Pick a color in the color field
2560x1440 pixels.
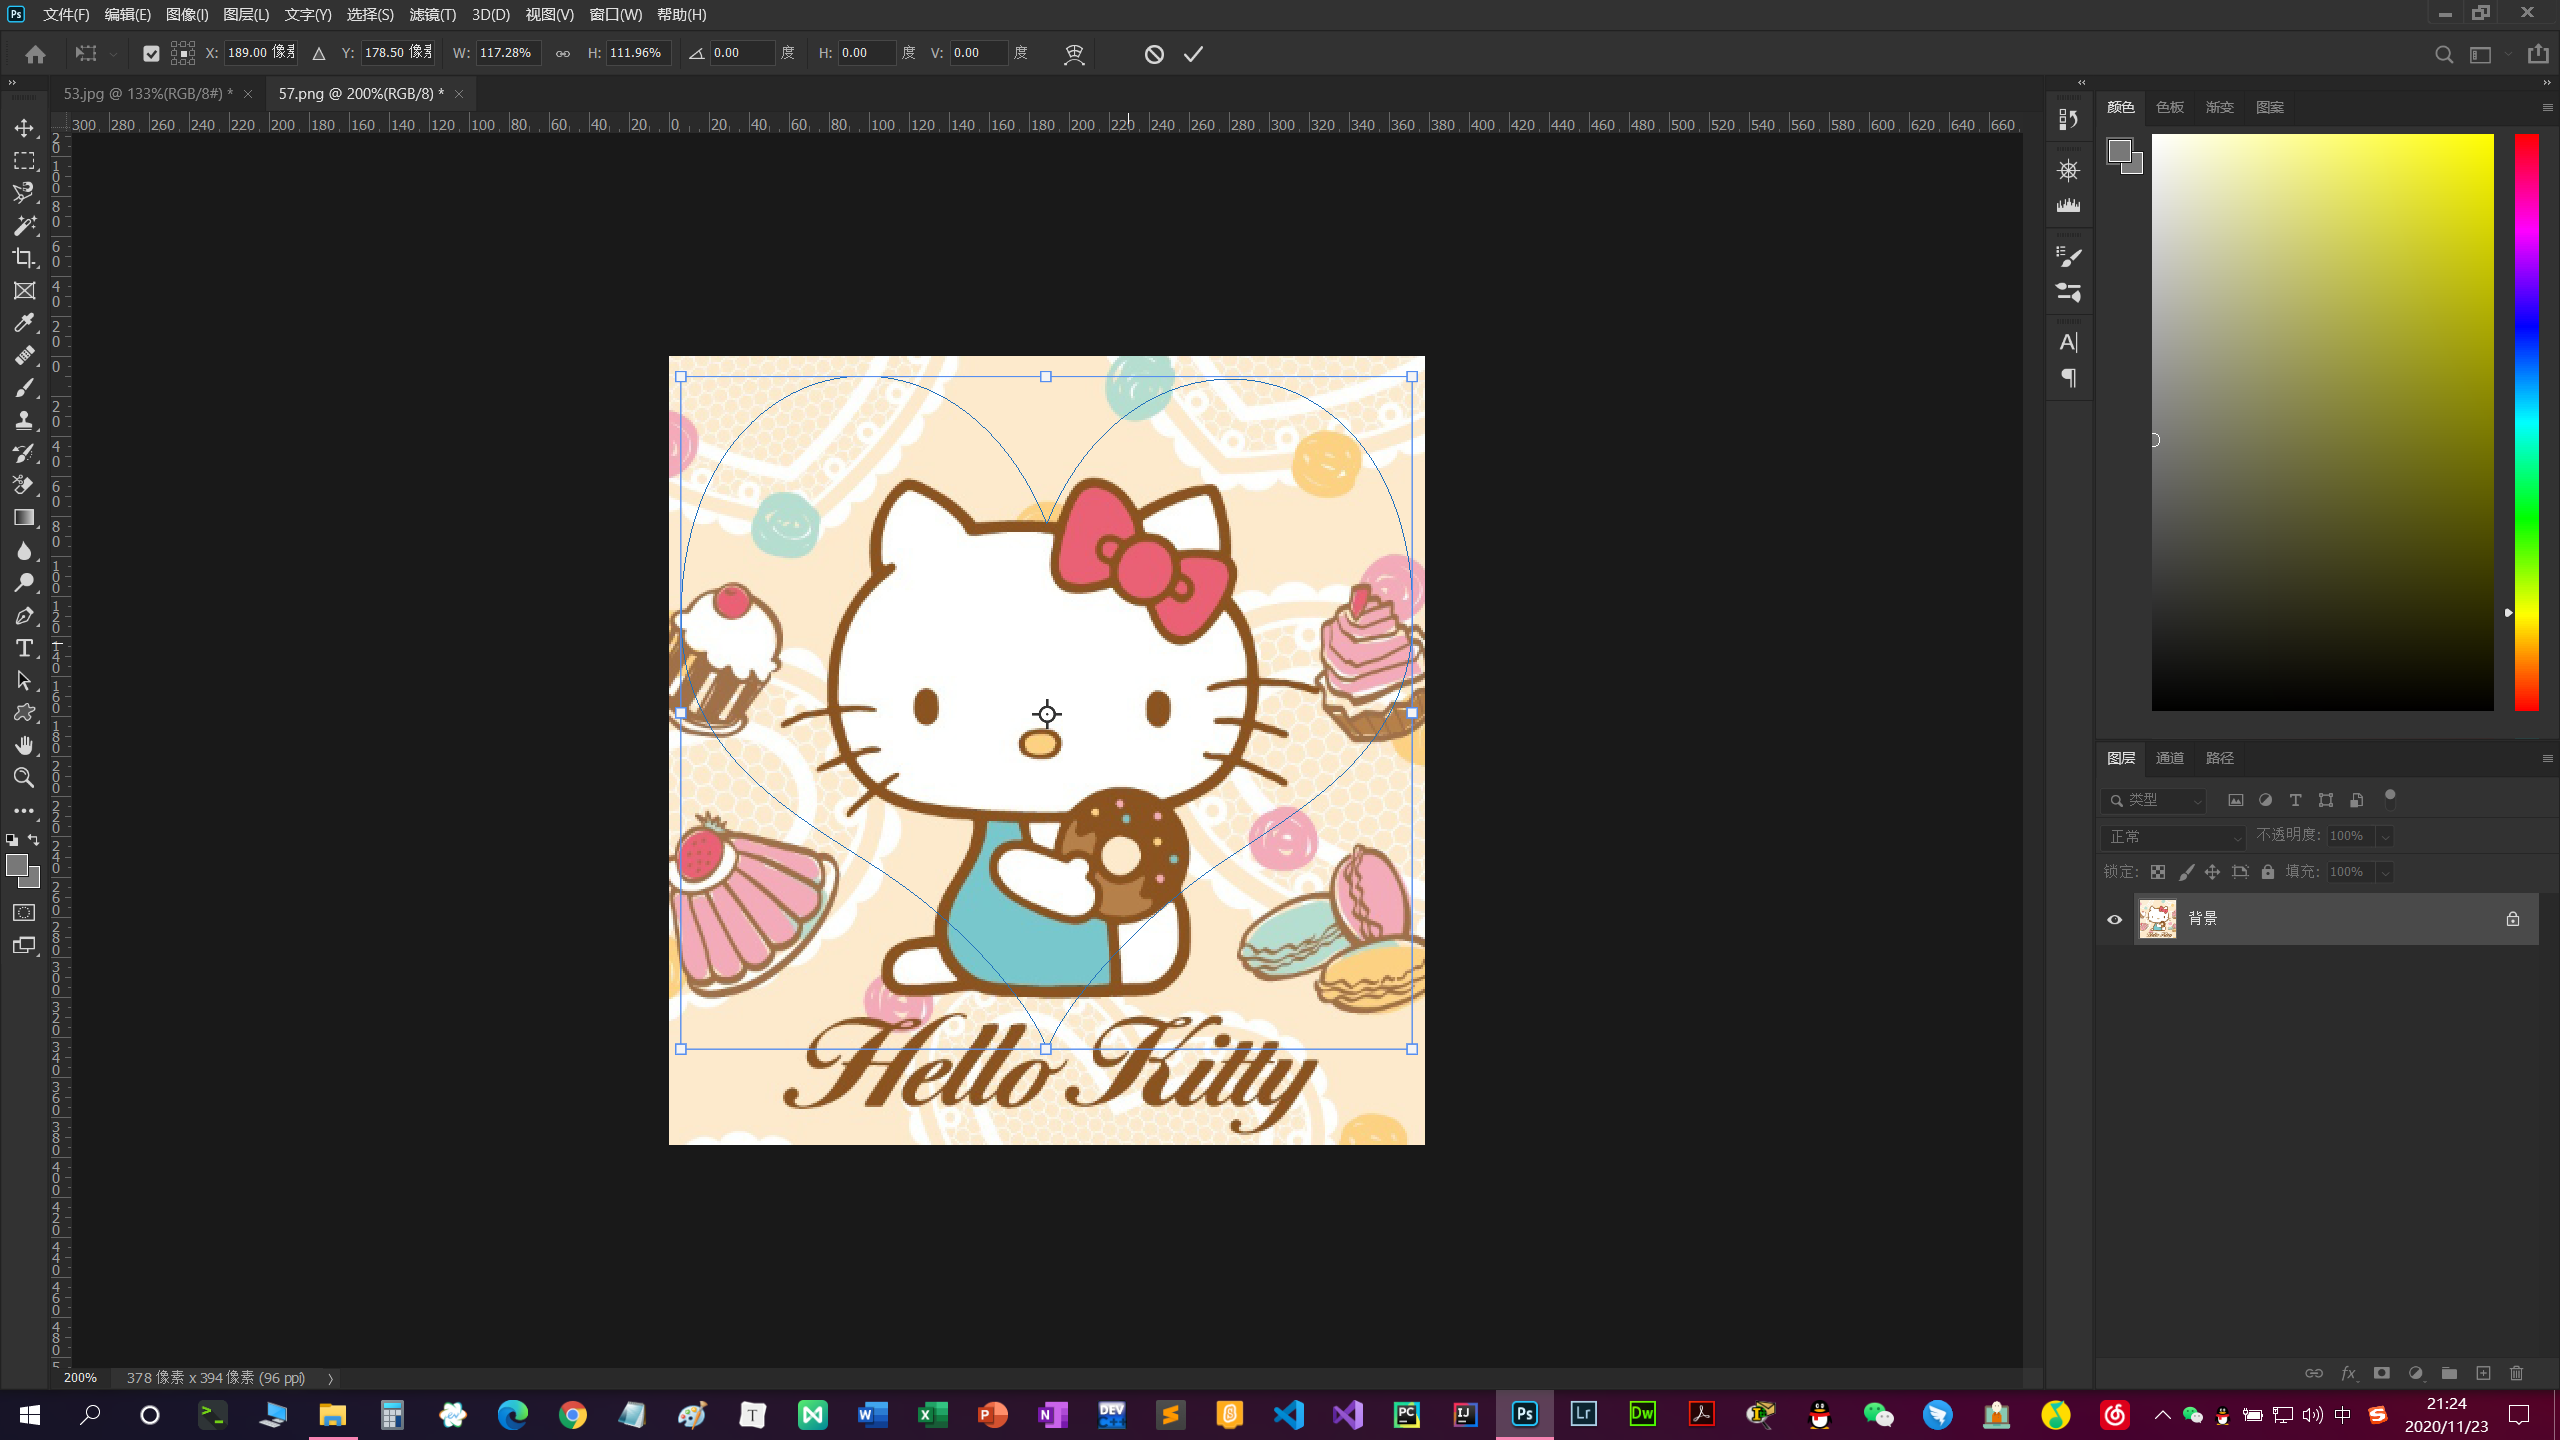click(x=2322, y=422)
